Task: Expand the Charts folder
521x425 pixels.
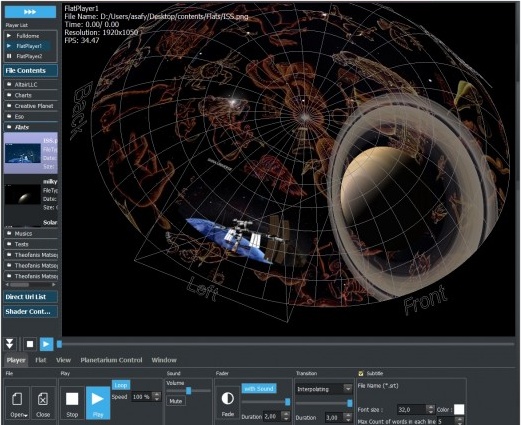Action: tap(31, 95)
